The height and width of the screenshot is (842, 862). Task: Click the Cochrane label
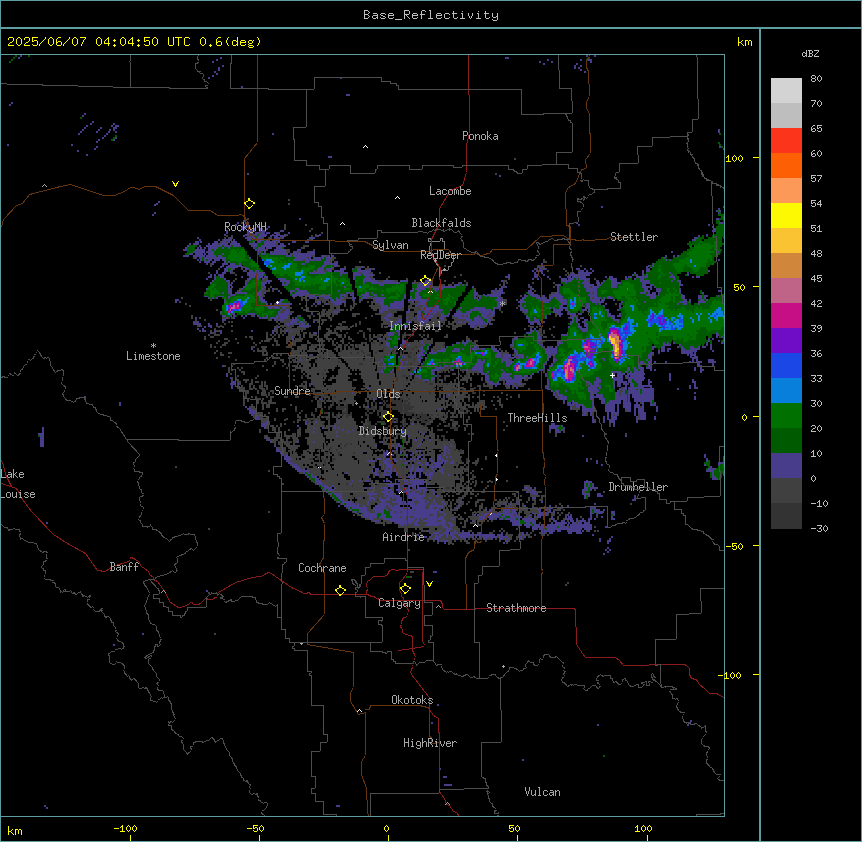pos(322,568)
